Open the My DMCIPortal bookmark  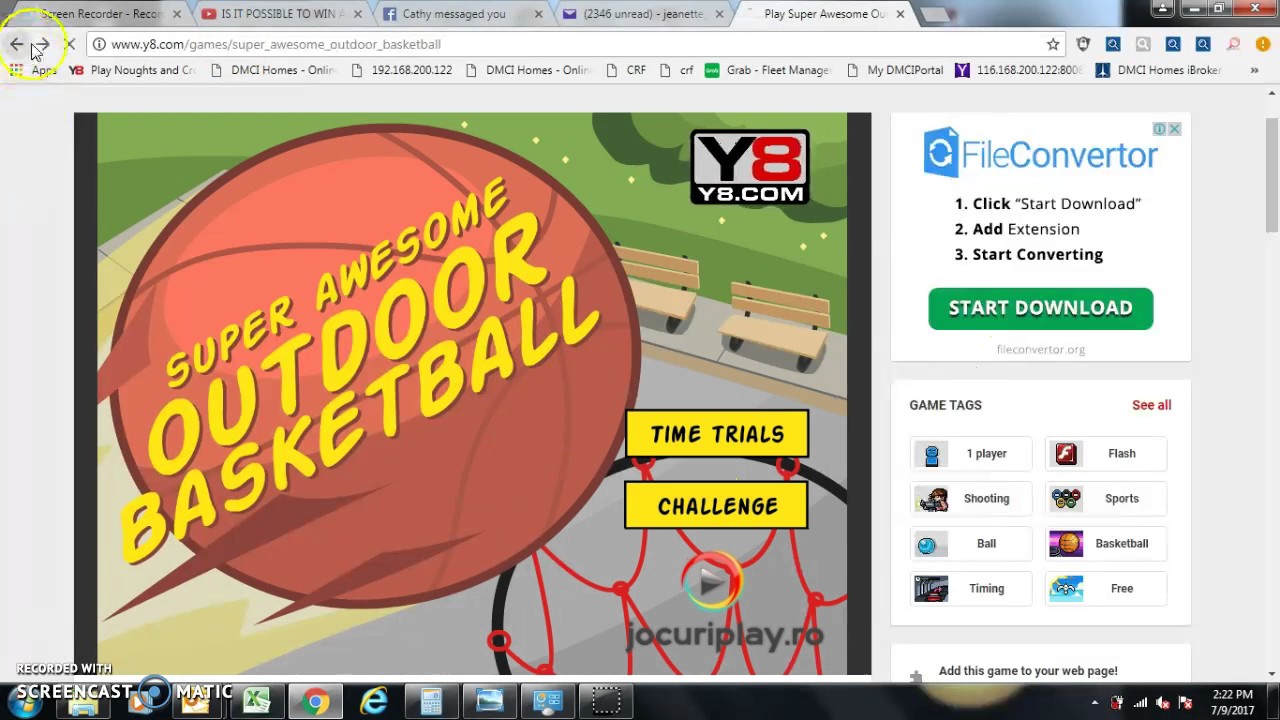[895, 70]
